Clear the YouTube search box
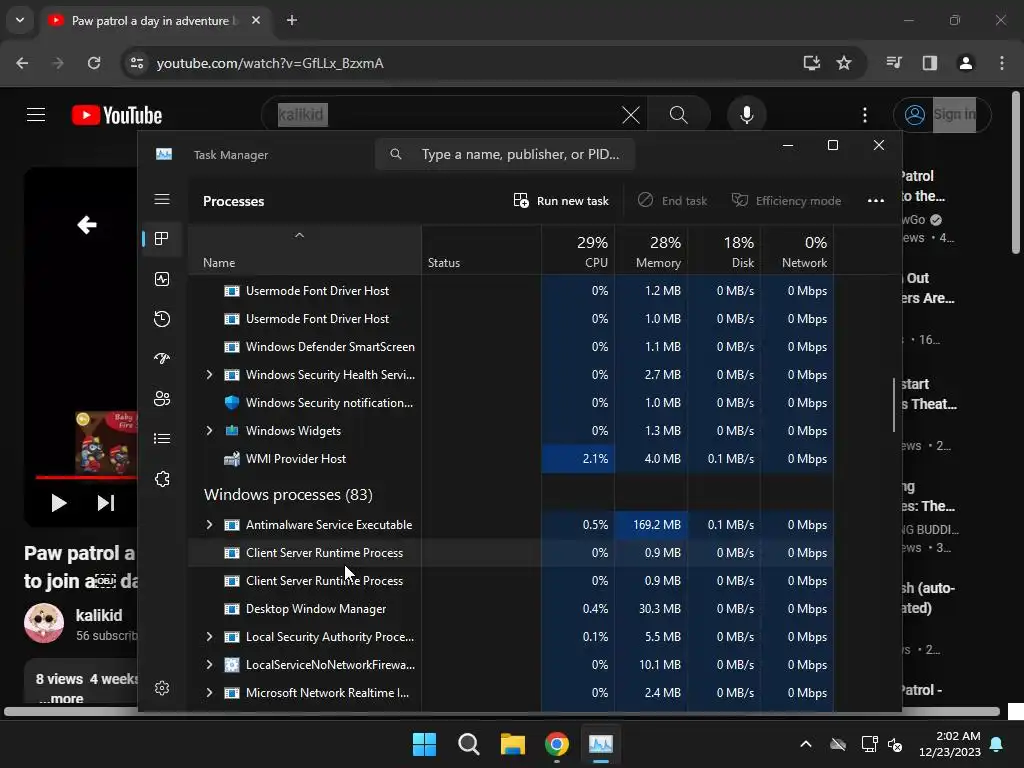Image resolution: width=1024 pixels, height=768 pixels. pos(631,116)
